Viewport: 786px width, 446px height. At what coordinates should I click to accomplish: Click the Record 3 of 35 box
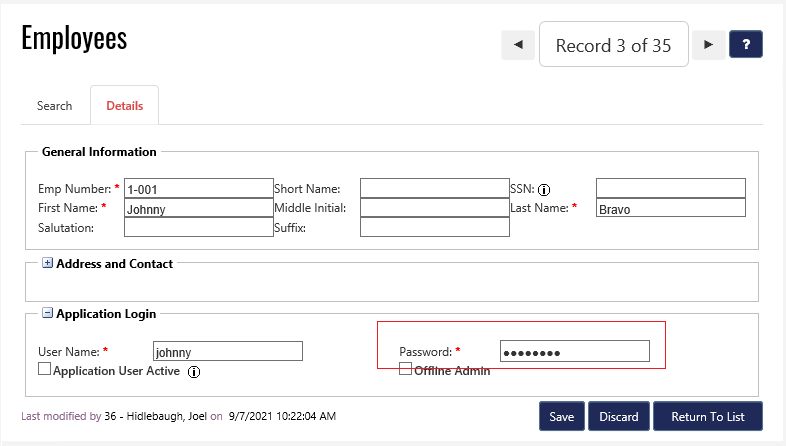click(613, 45)
